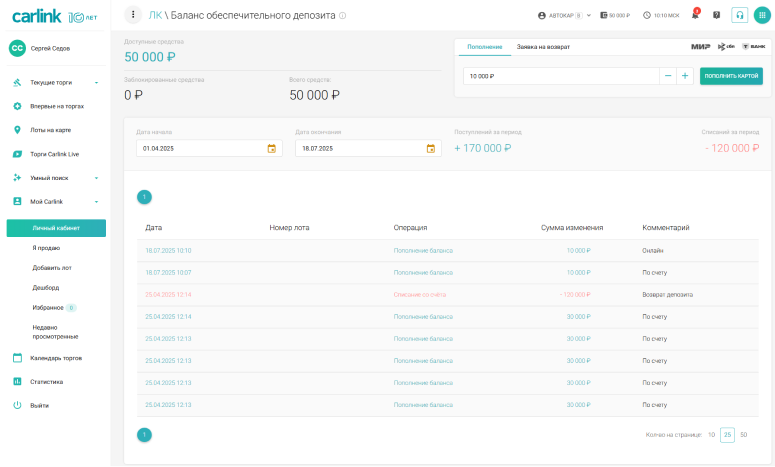Set rows per page to 50
Screen dimensions: 775x467
[x=743, y=435]
